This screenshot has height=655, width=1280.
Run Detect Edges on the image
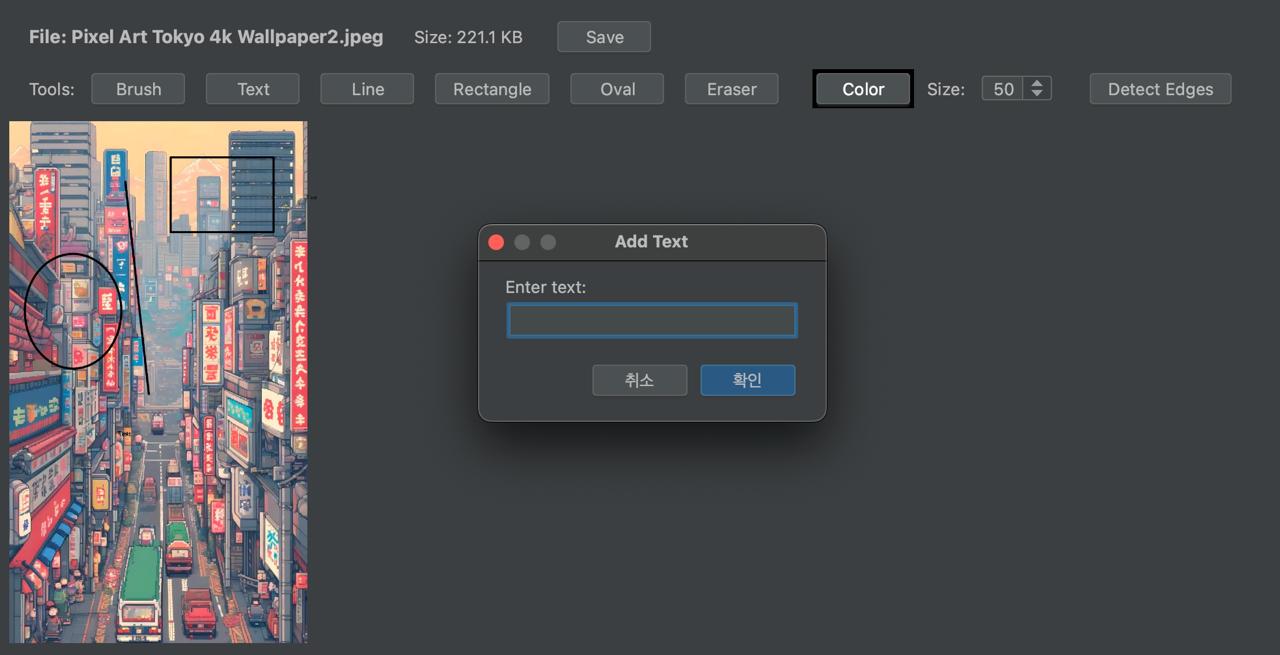tap(1159, 88)
